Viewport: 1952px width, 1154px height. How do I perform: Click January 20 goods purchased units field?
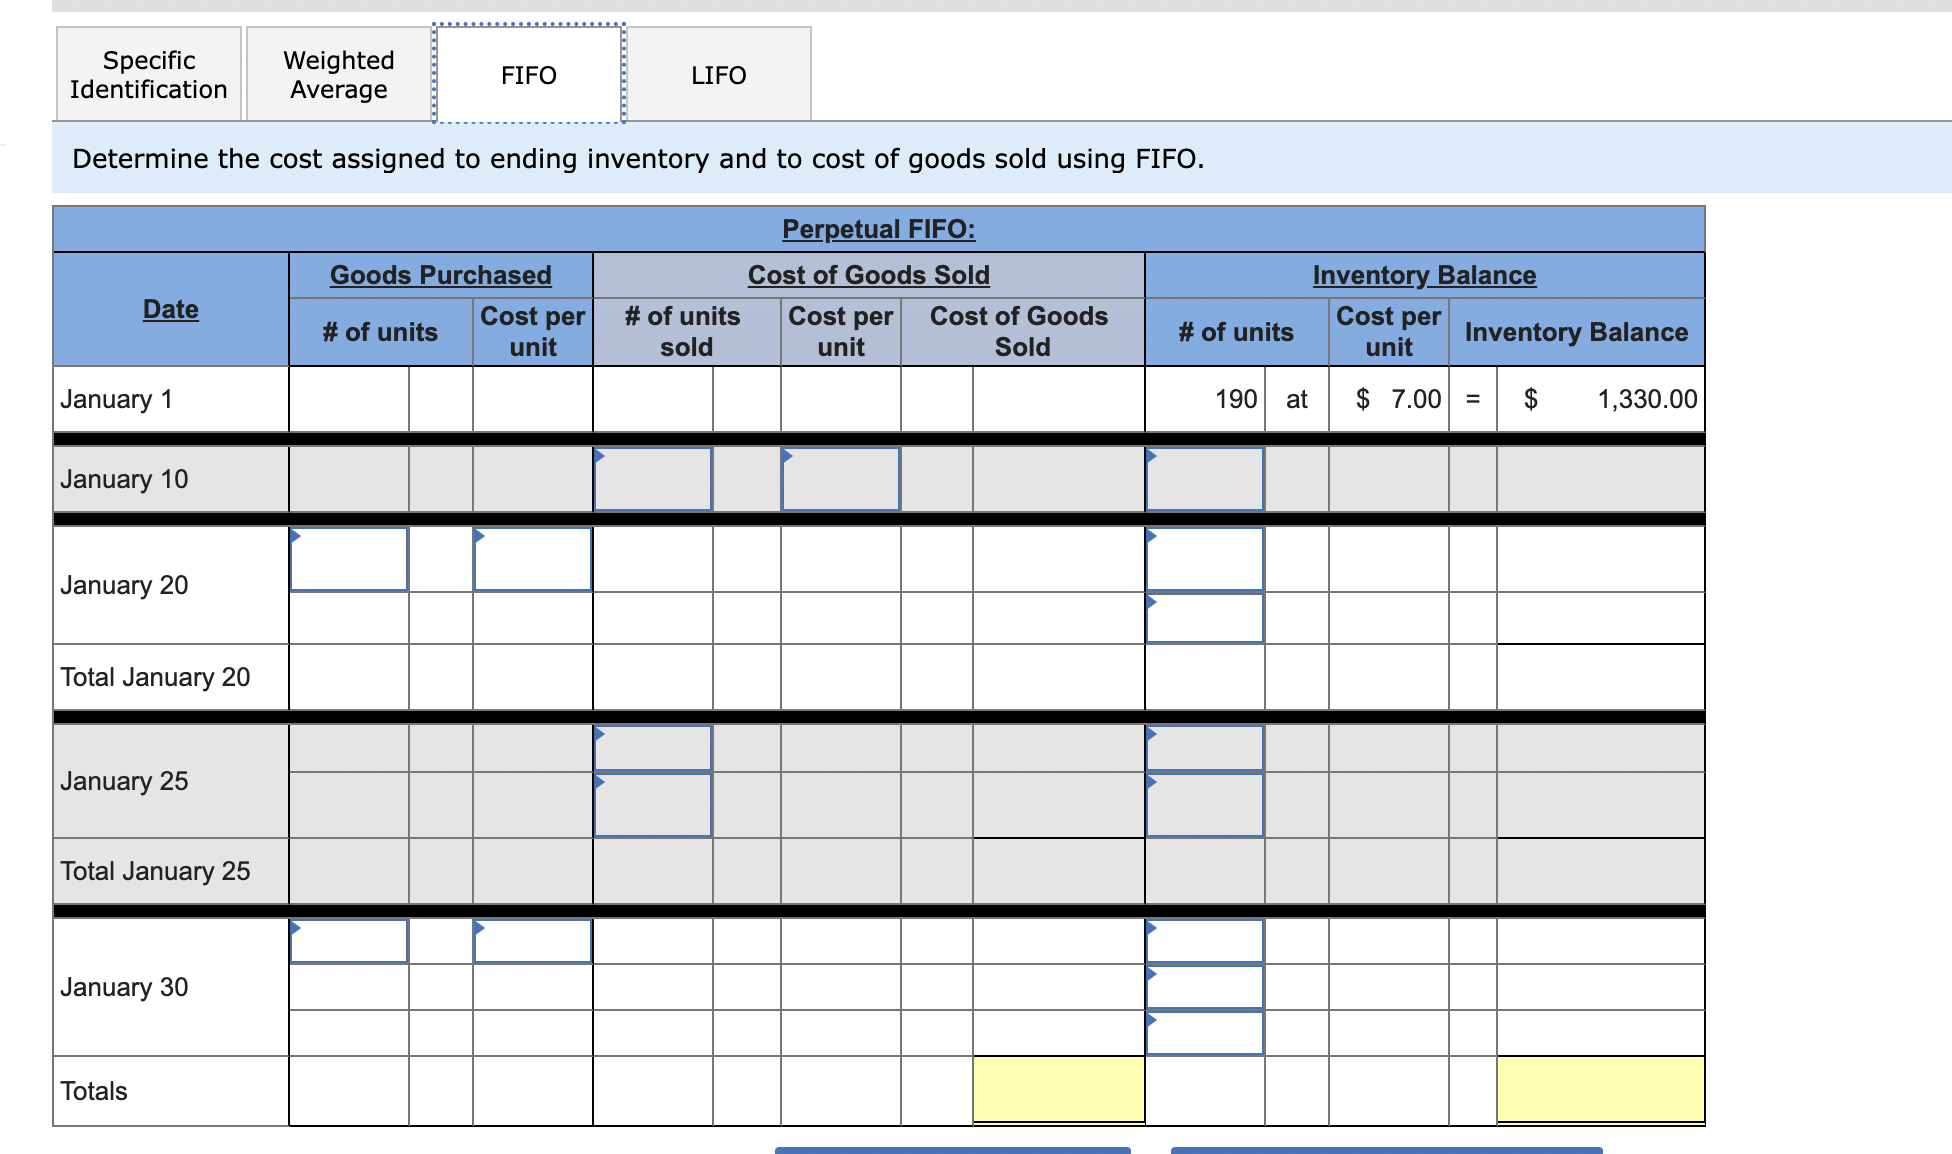tap(348, 560)
